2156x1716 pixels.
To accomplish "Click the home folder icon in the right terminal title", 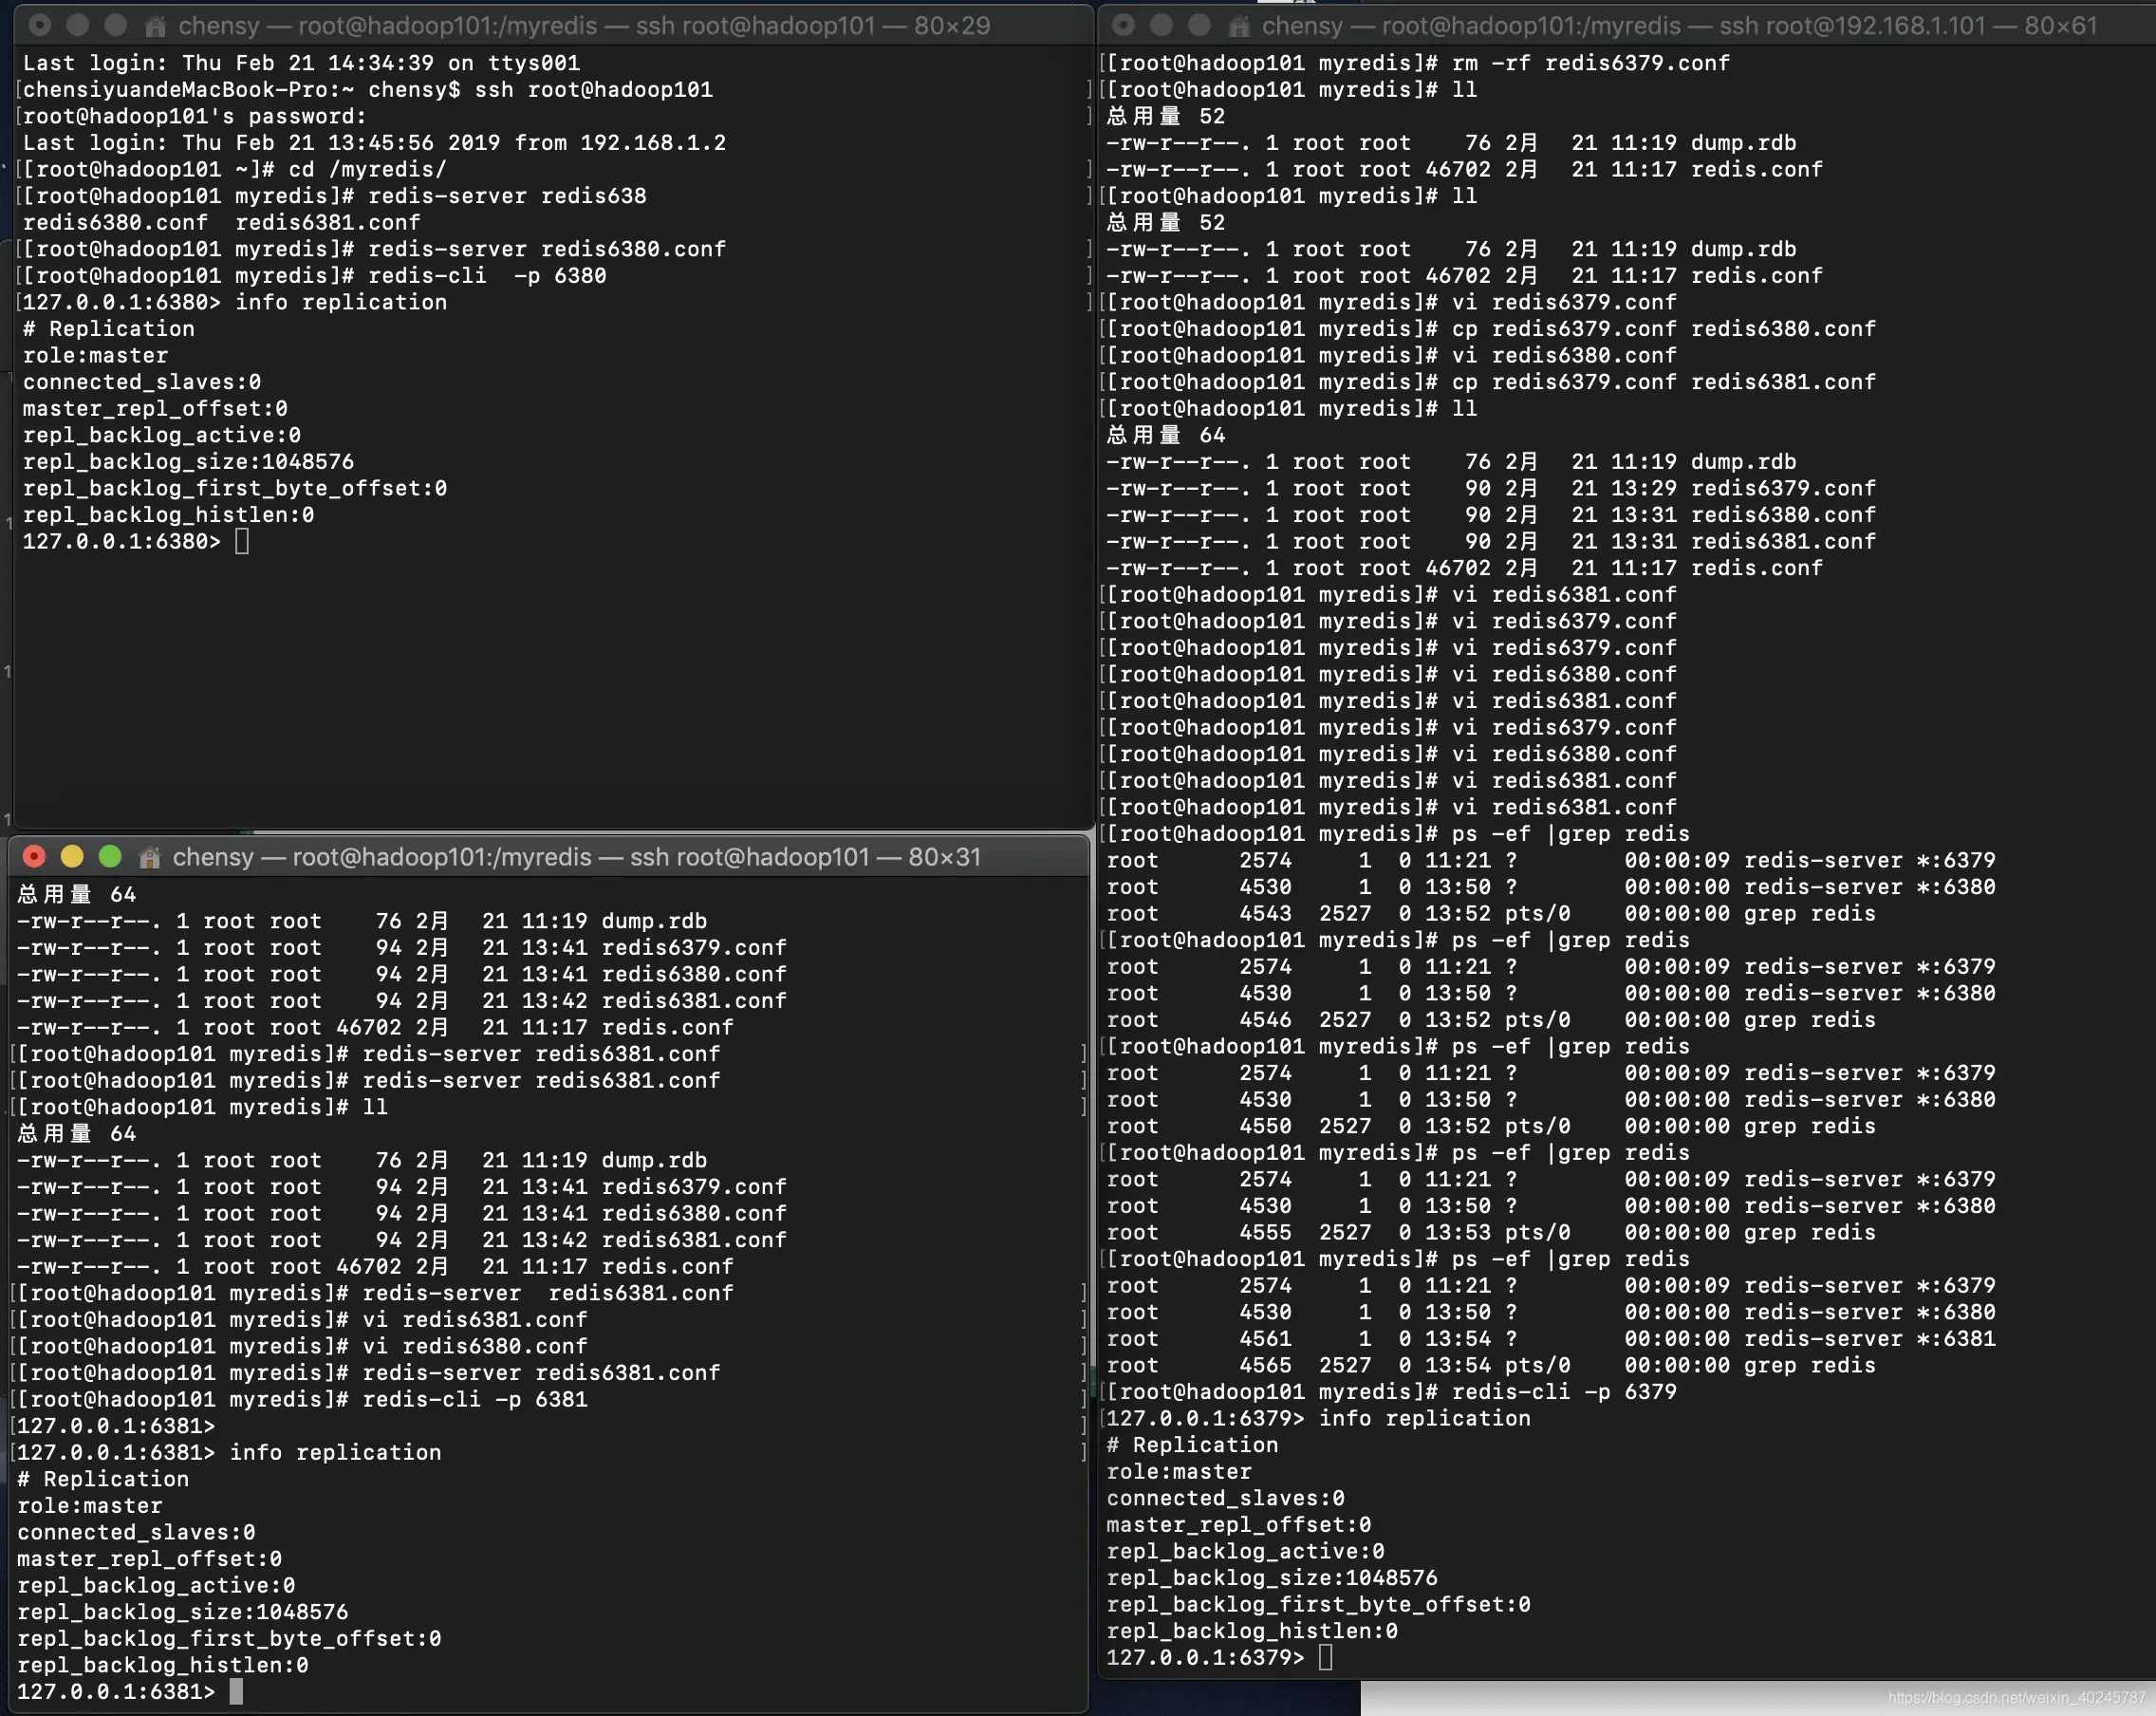I will (x=1239, y=26).
